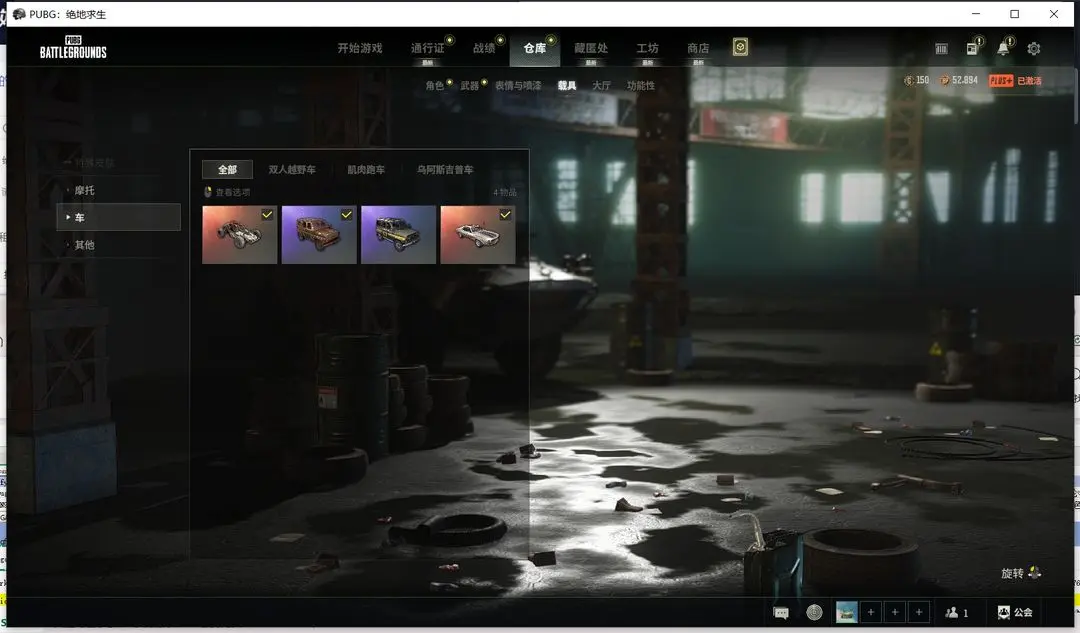
Task: Toggle the checkmark on buggy skin
Action: tap(267, 215)
